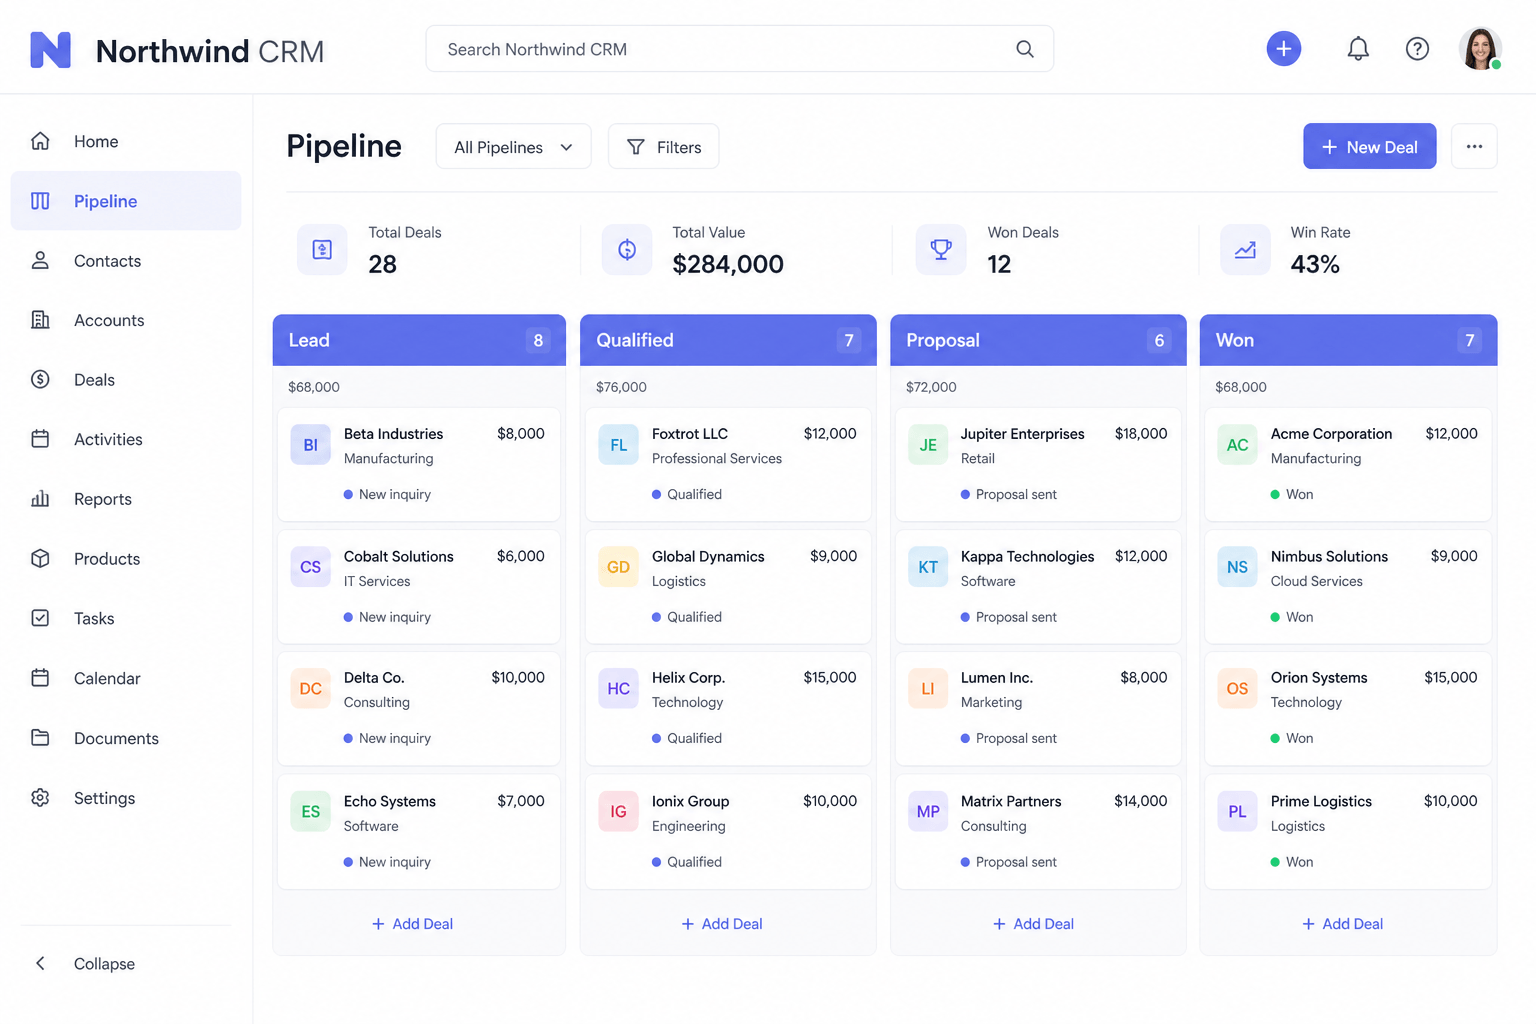1536x1024 pixels.
Task: Open the user profile avatar
Action: (1480, 48)
